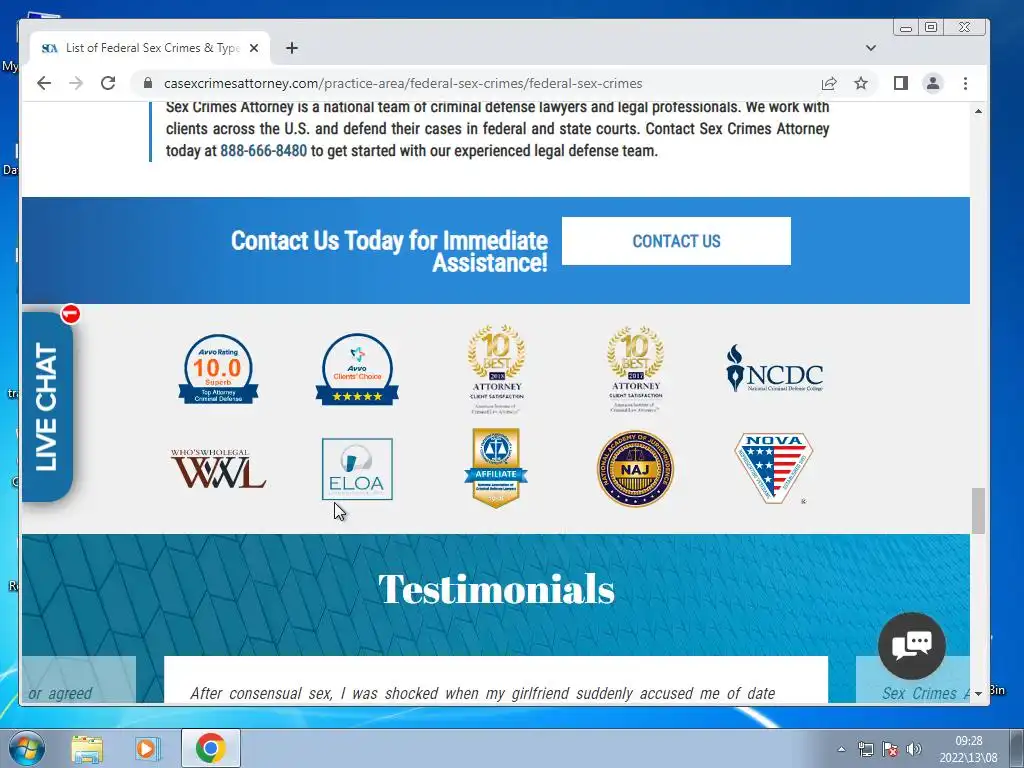
Task: Click the date accusation testimonial text
Action: (483, 693)
